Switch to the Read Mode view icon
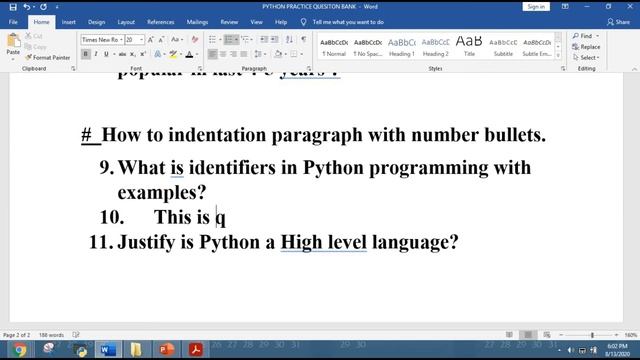640x360 pixels. click(x=509, y=335)
